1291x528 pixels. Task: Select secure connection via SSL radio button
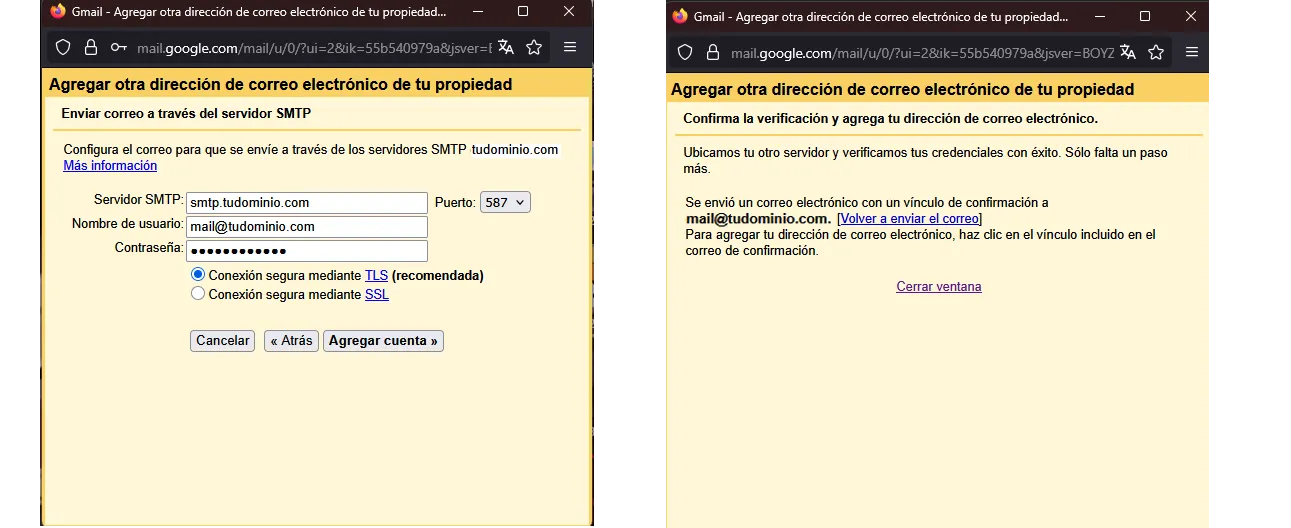point(198,294)
